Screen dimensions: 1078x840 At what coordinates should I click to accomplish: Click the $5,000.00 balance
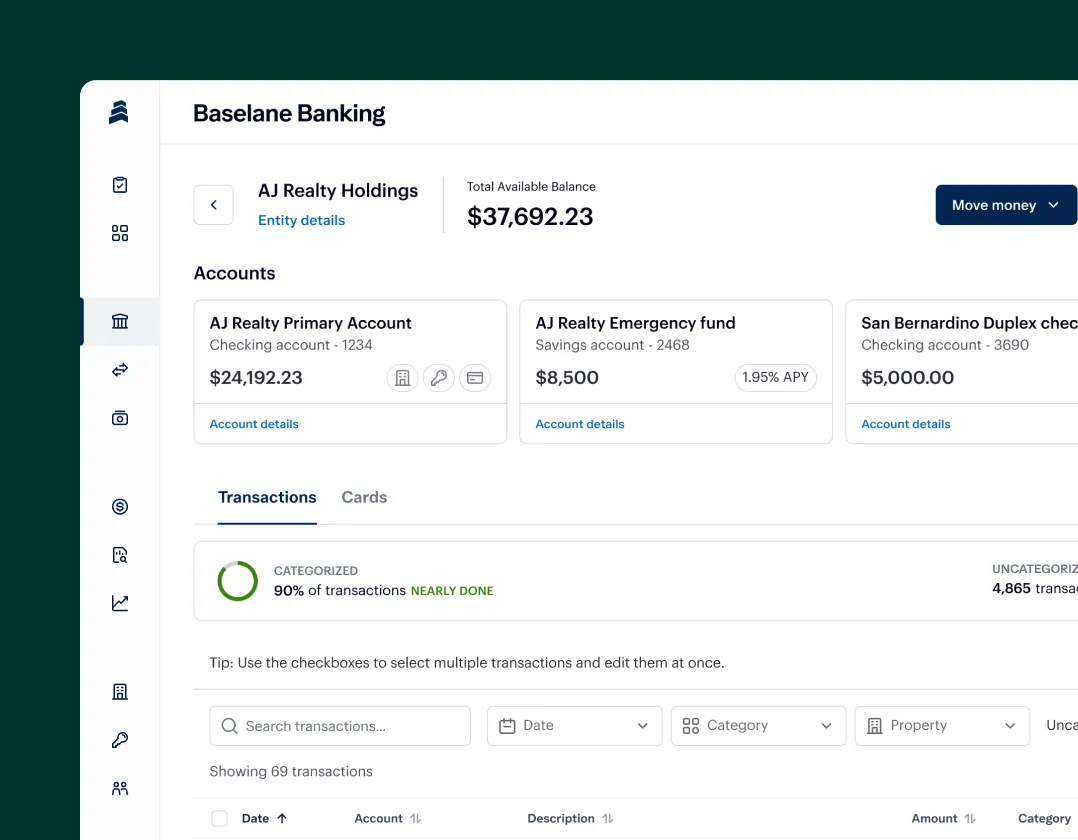[908, 378]
